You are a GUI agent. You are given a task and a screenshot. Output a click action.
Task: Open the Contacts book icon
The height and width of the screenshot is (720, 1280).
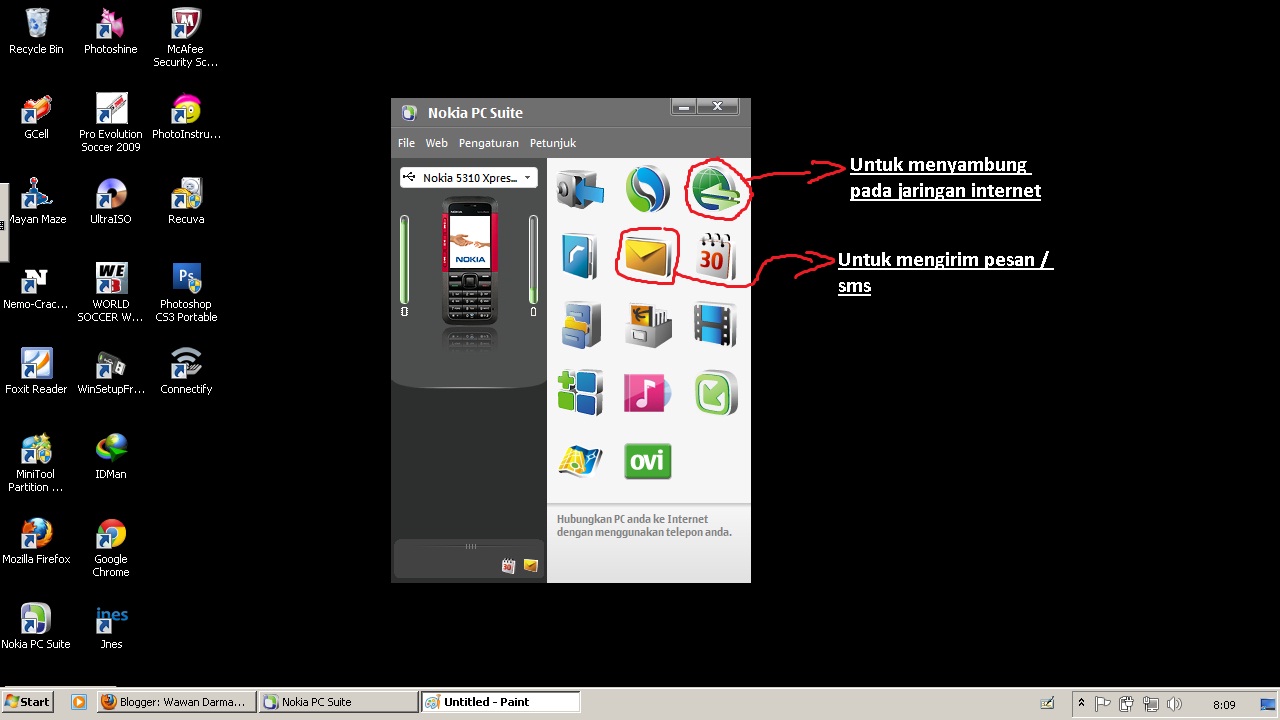tap(580, 256)
